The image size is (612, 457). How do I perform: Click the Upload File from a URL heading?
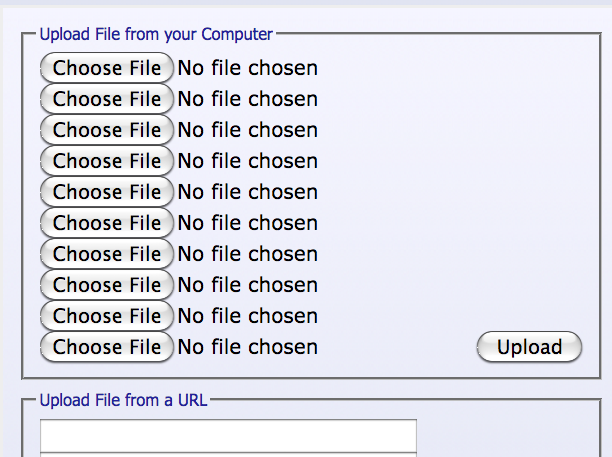(x=123, y=400)
